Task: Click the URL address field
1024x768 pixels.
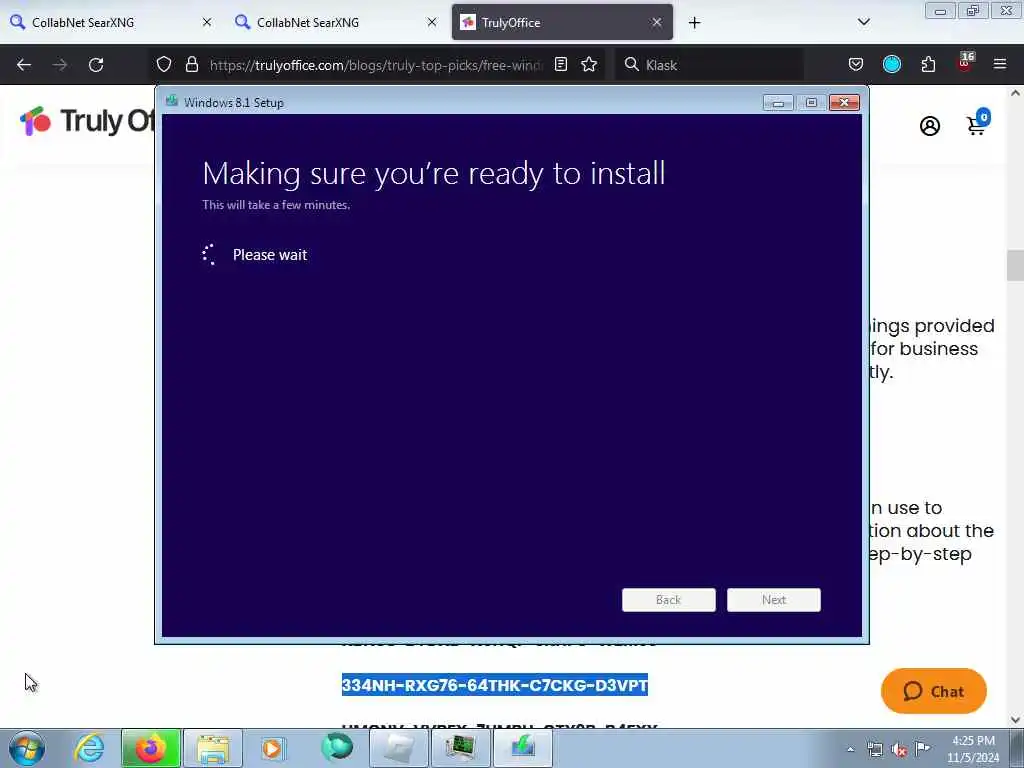Action: (376, 65)
